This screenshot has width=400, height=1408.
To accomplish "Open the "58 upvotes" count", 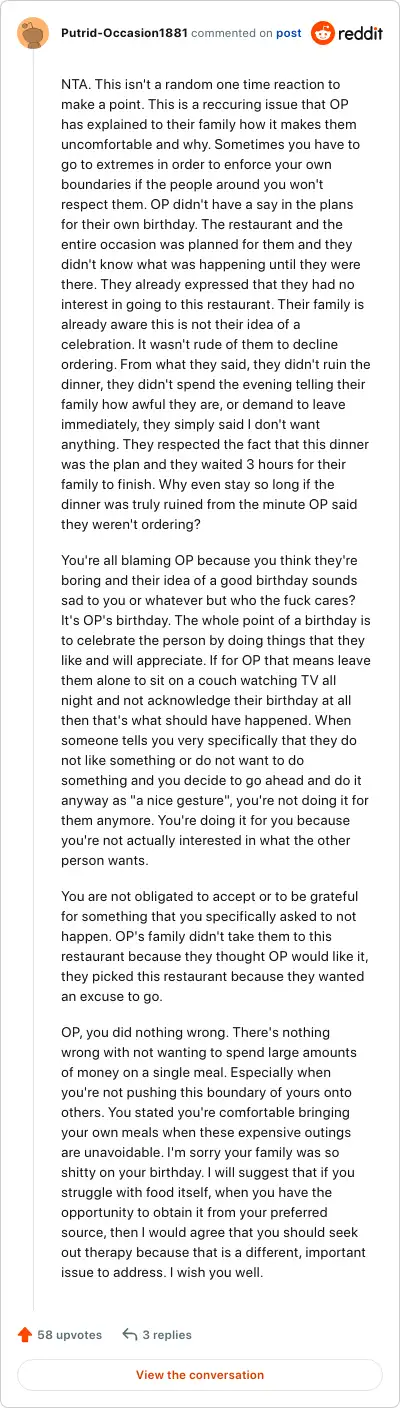I will tap(70, 1334).
